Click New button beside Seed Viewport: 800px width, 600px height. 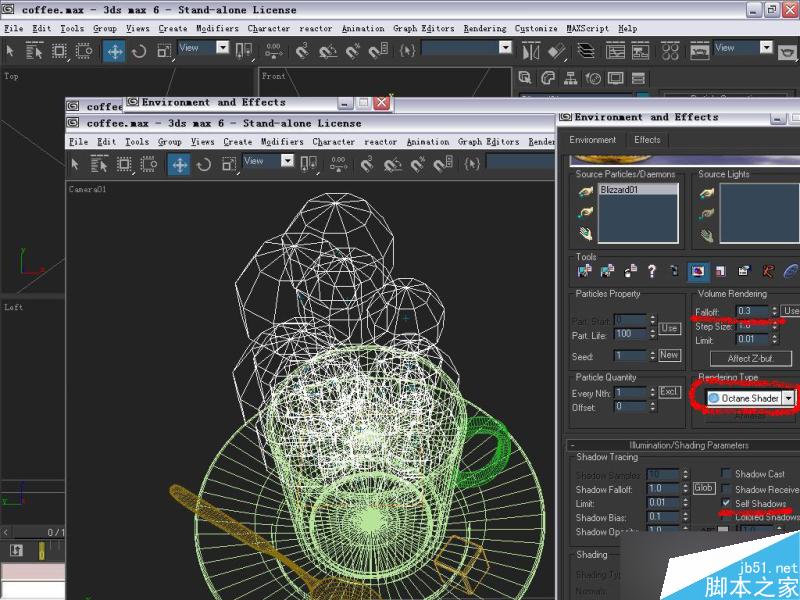tap(669, 355)
